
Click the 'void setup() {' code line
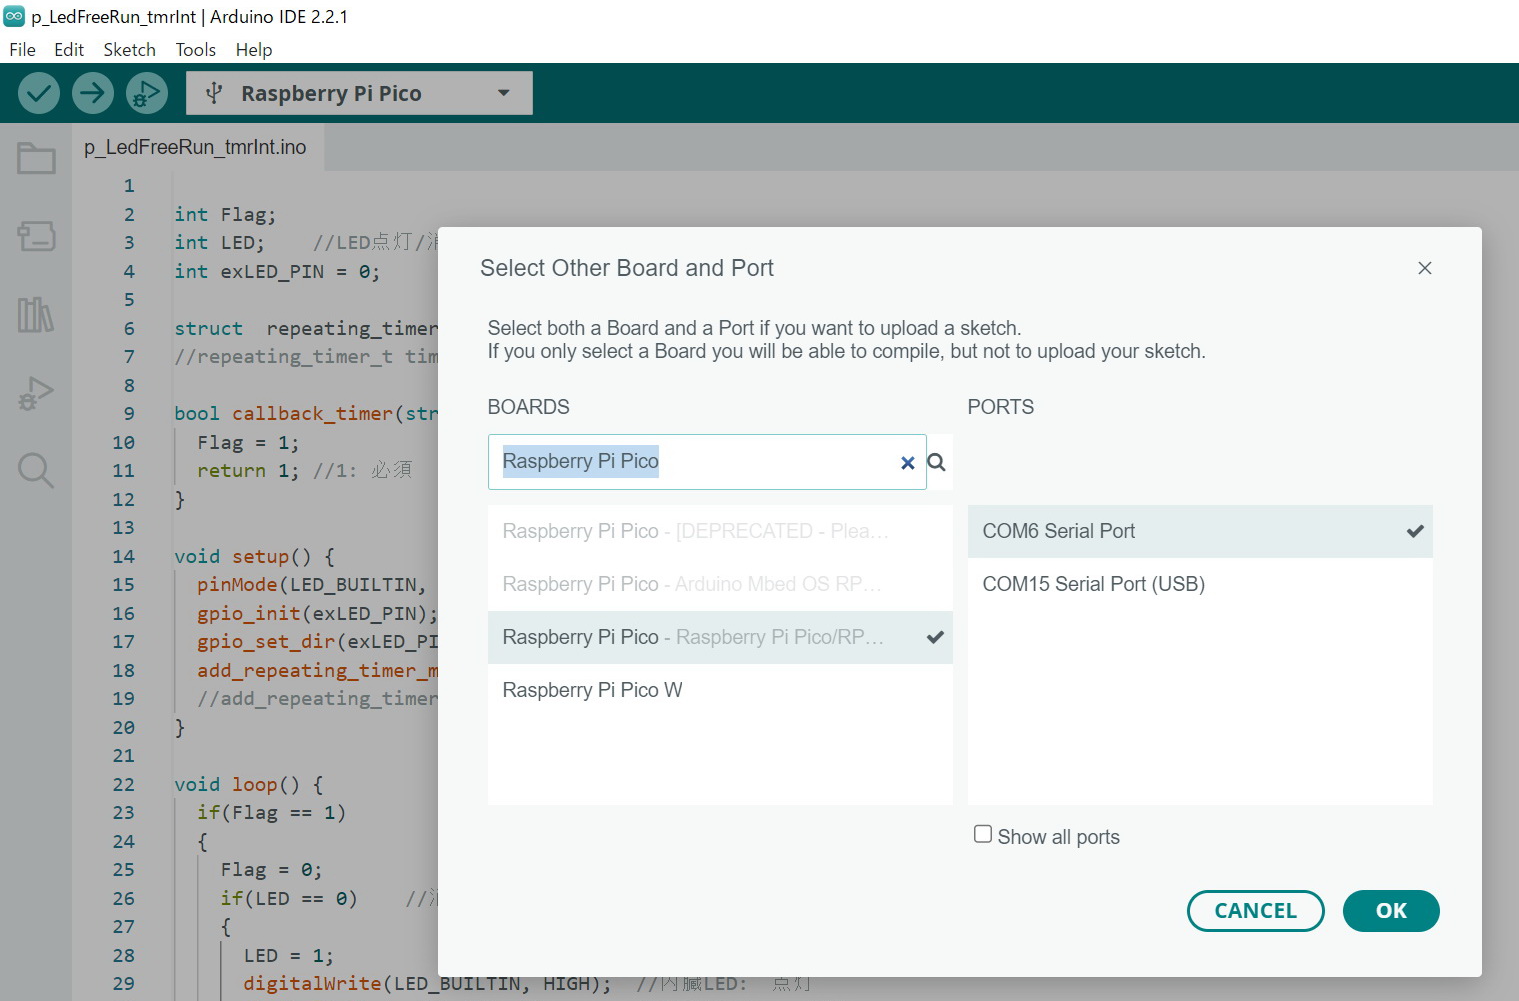[255, 557]
